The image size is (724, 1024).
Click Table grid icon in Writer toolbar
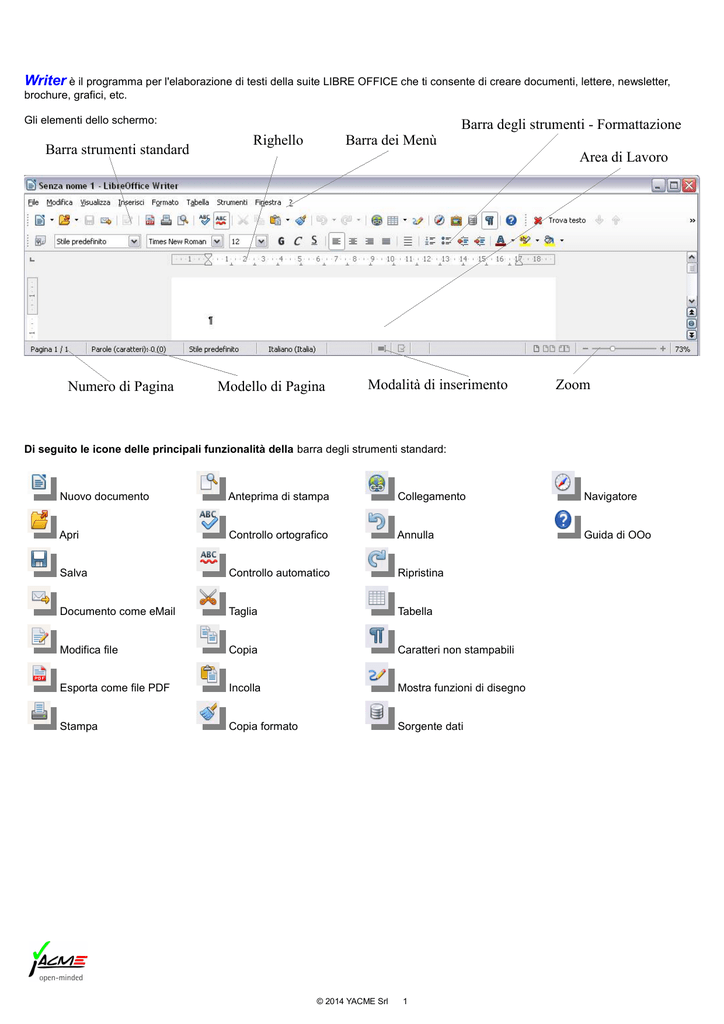click(392, 221)
